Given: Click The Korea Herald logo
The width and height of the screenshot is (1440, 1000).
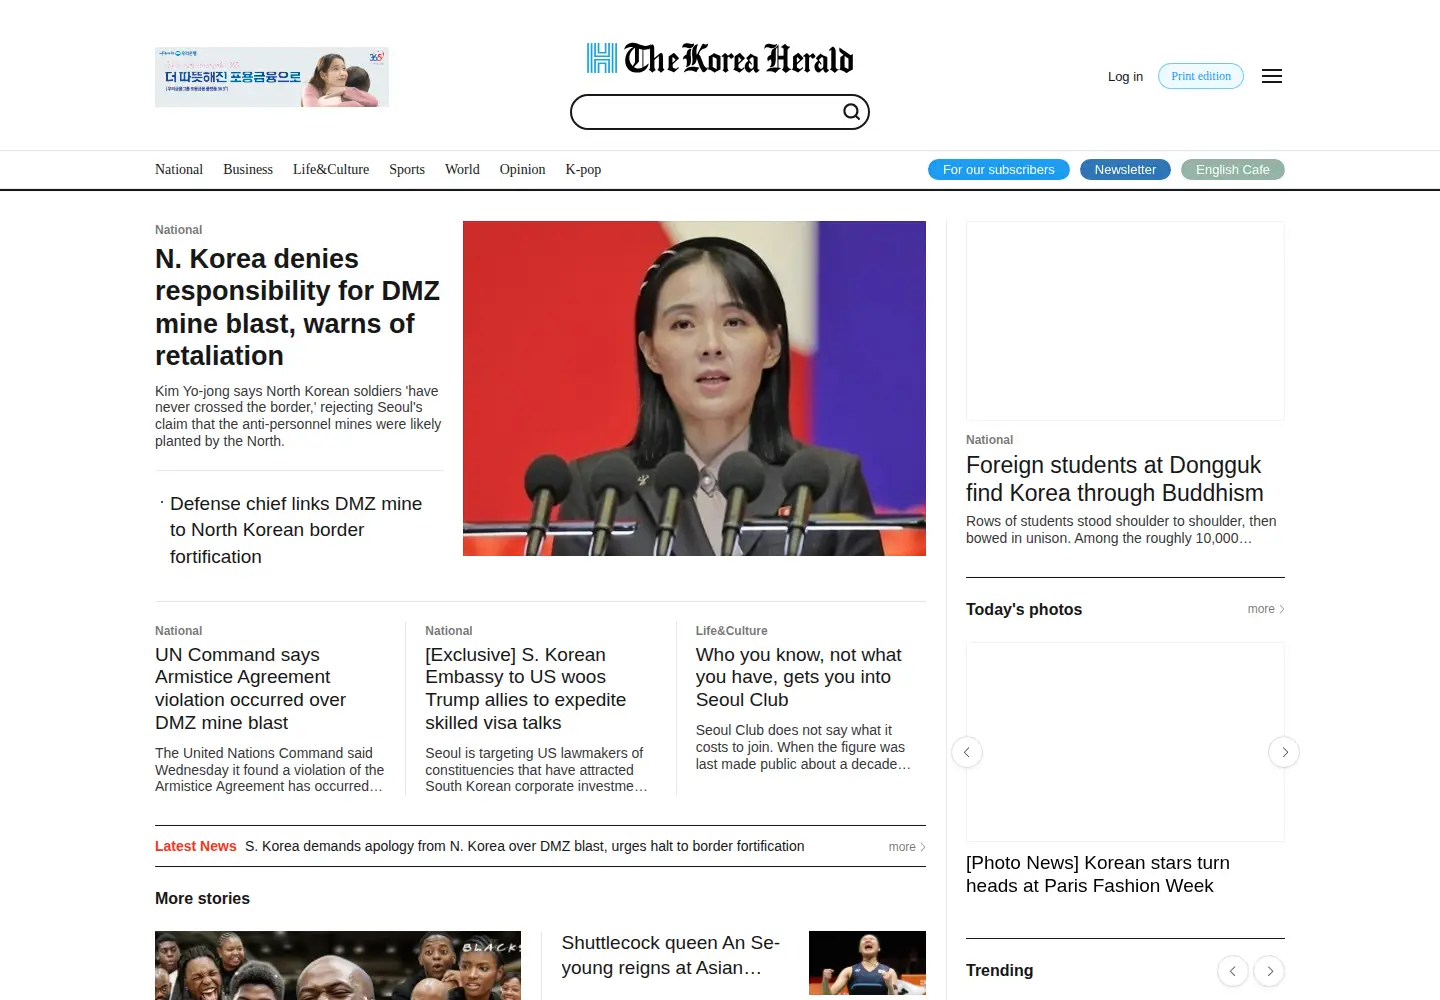Looking at the screenshot, I should (720, 59).
